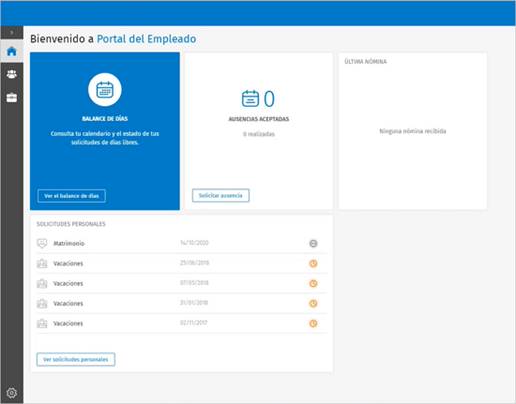
Task: Click the large 0 absences counter
Action: [x=269, y=99]
